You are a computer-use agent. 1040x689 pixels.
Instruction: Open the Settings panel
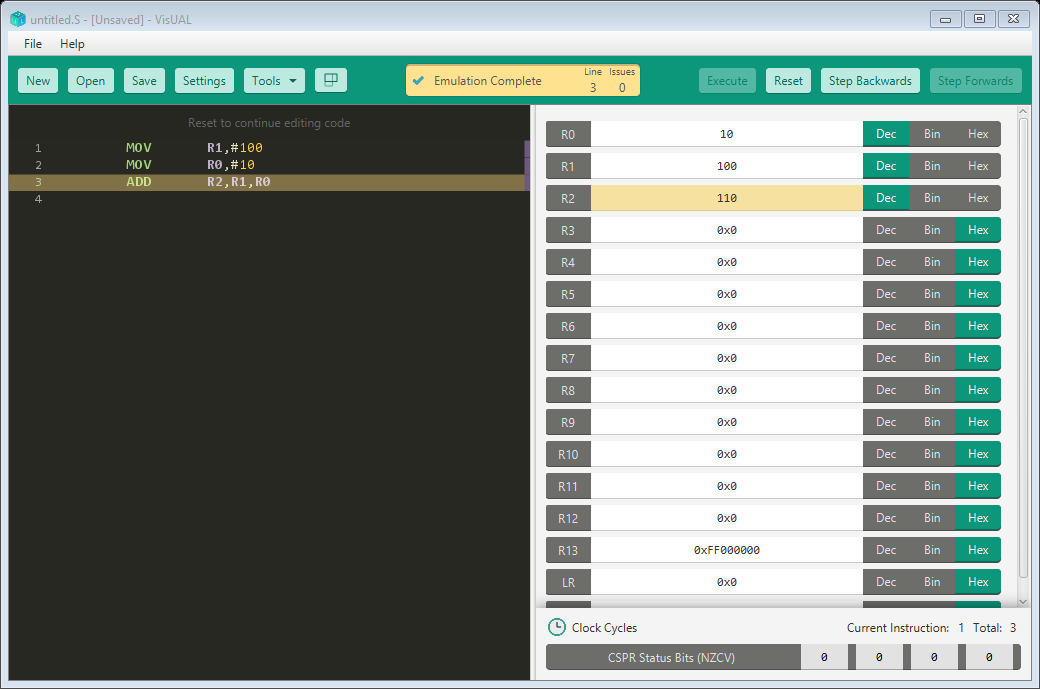[203, 79]
